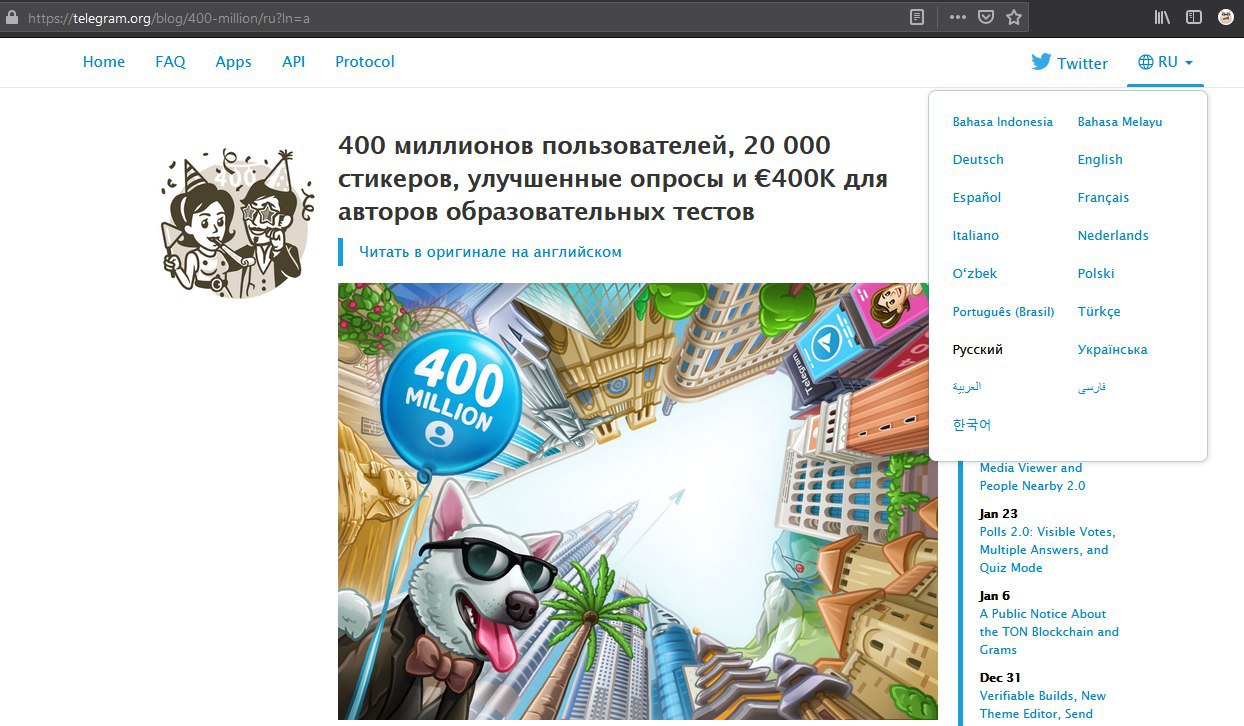Choose Español from language list
This screenshot has height=726, width=1244.
pos(977,198)
